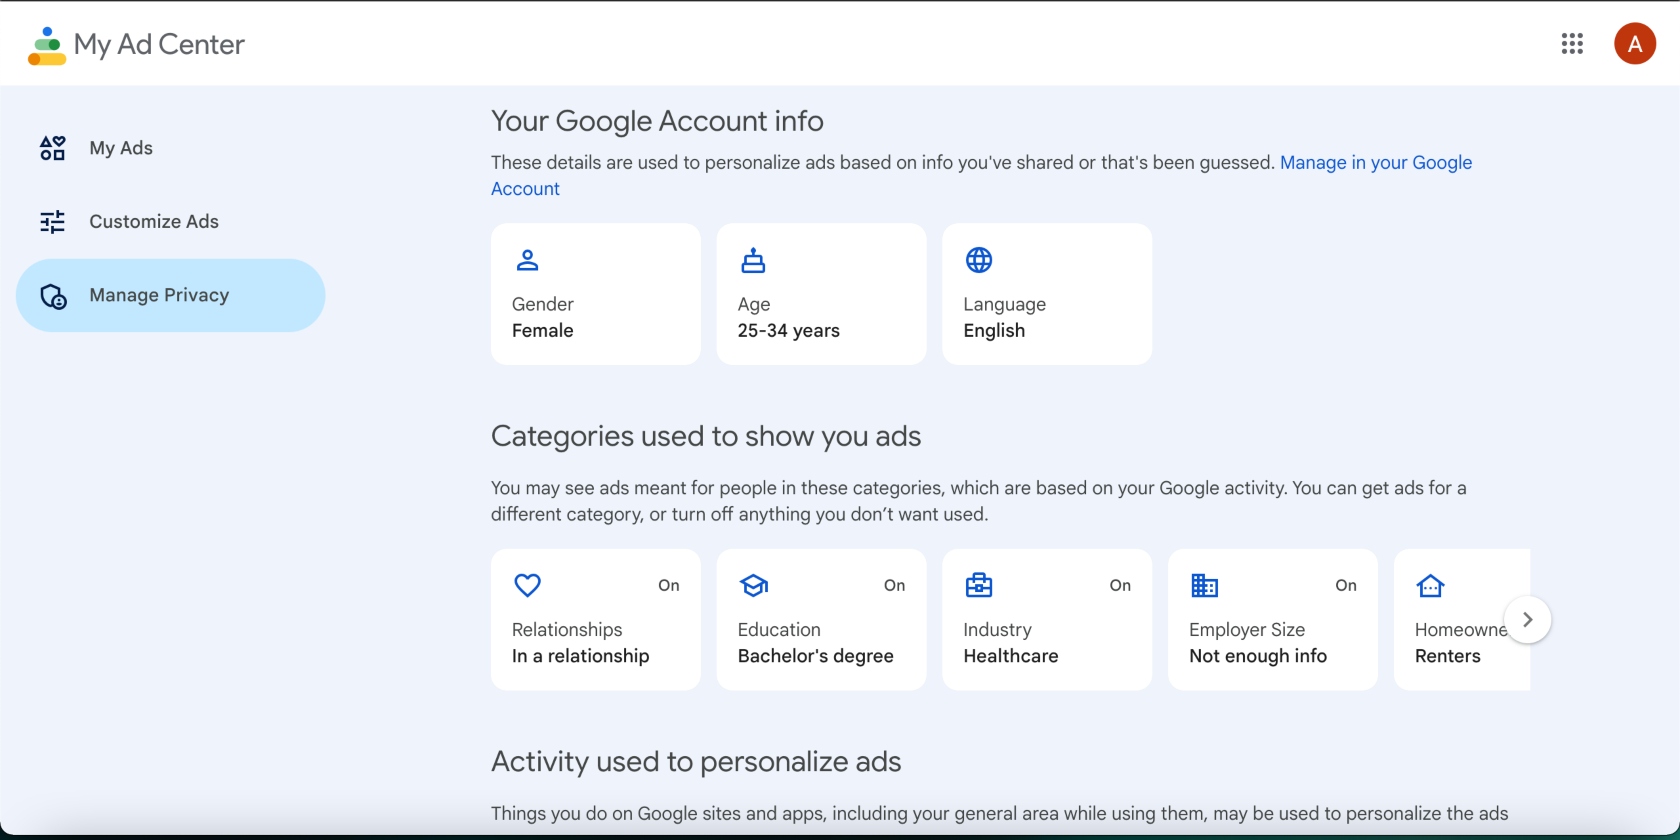This screenshot has height=840, width=1680.
Task: Click the My Ad Center title text
Action: pyautogui.click(x=159, y=45)
